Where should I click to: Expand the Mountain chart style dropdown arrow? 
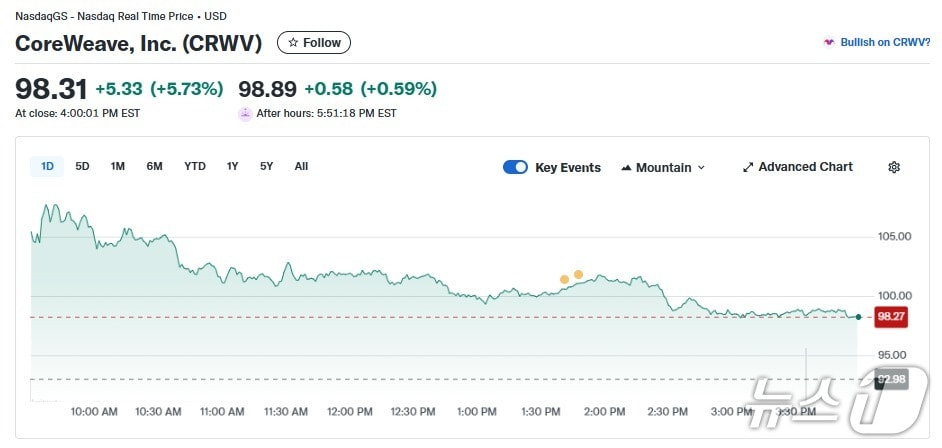coord(701,168)
